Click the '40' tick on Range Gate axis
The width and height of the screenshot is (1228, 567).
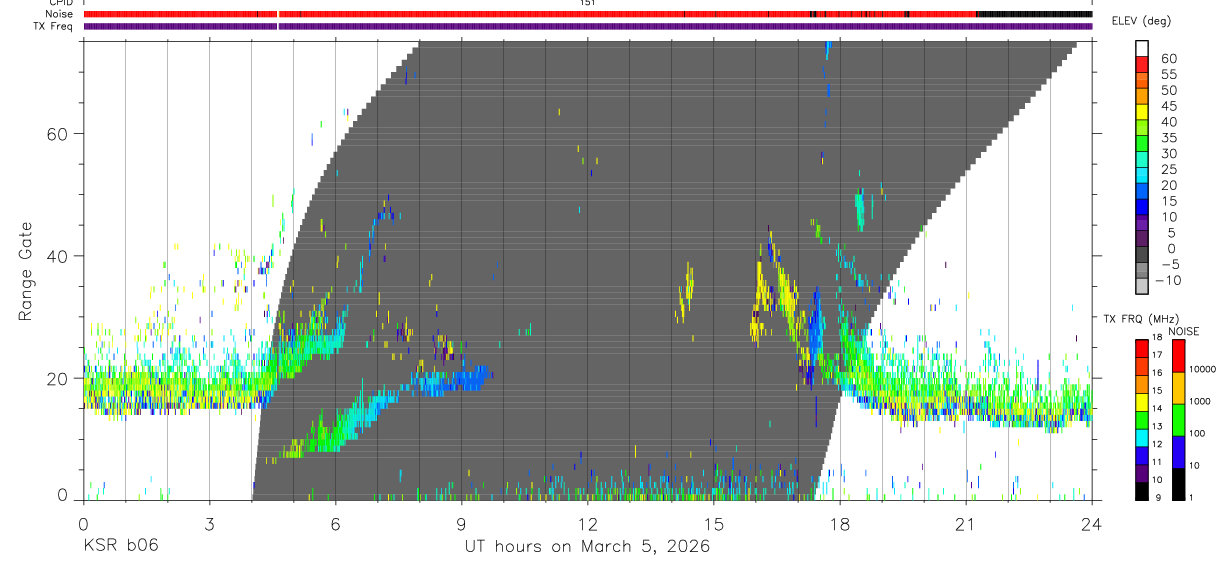tap(57, 256)
